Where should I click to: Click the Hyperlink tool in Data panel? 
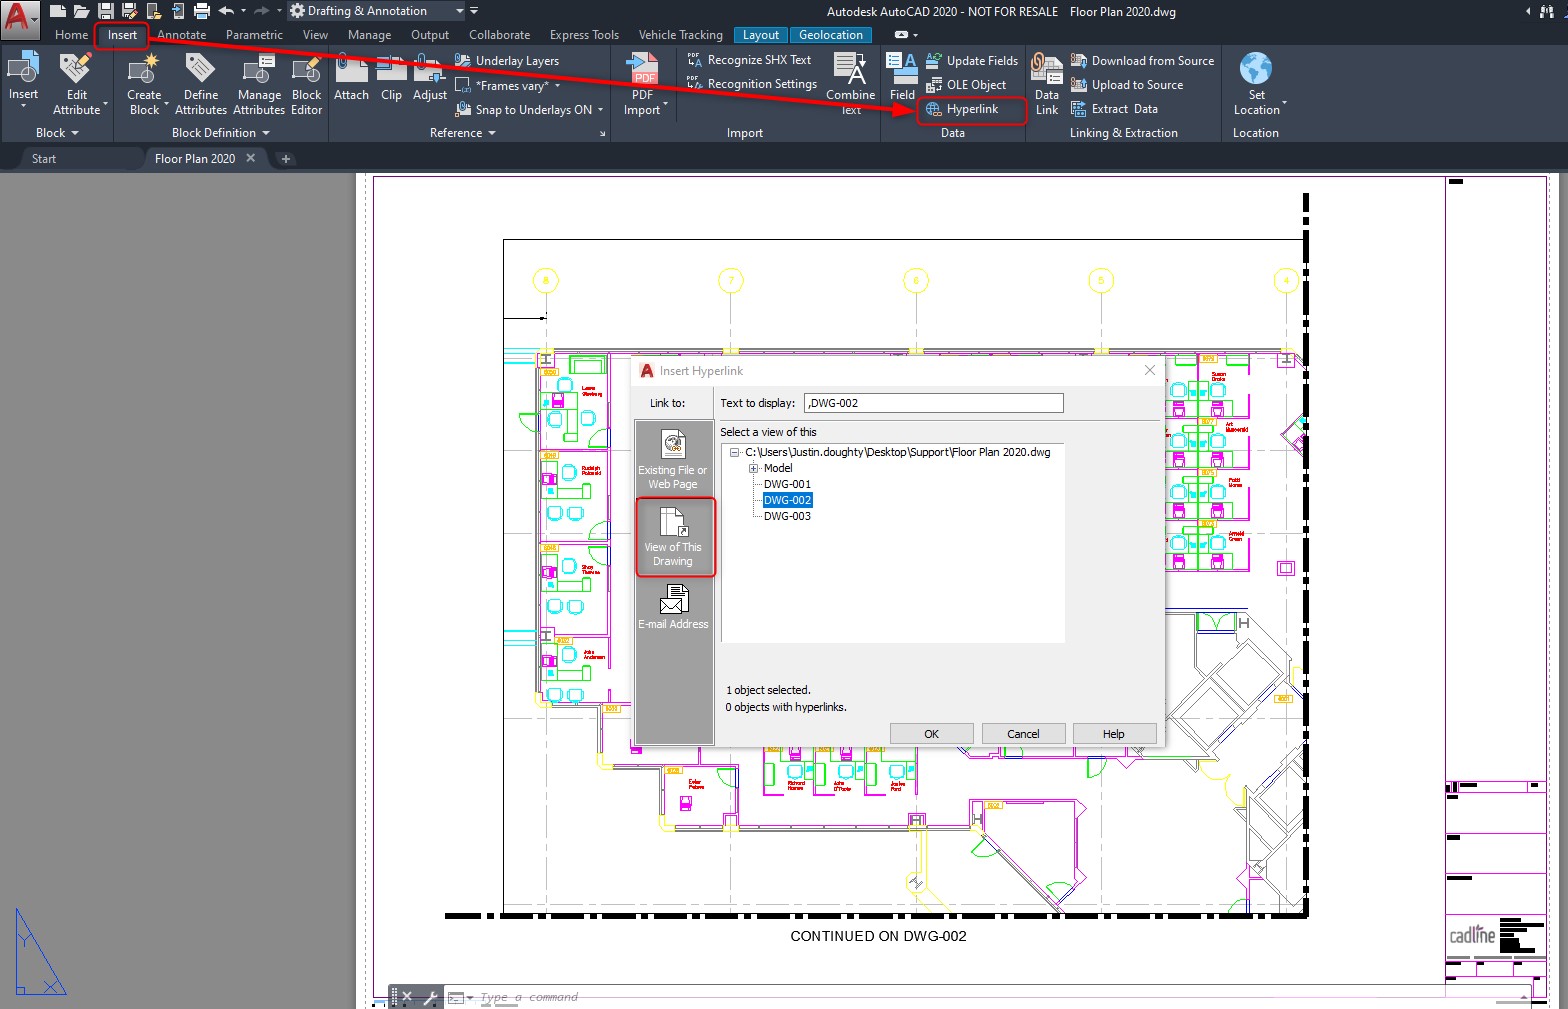[962, 109]
